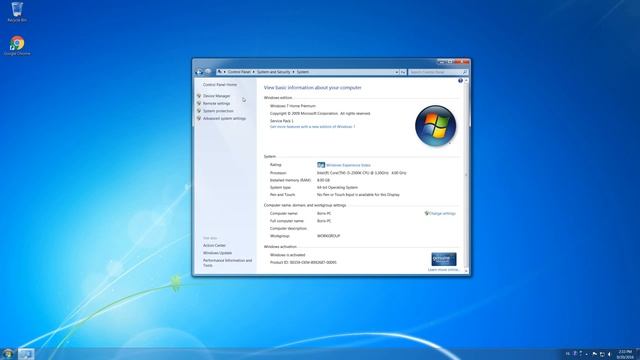Click the WORKGROUP value
The image size is (640, 360).
[x=329, y=236]
